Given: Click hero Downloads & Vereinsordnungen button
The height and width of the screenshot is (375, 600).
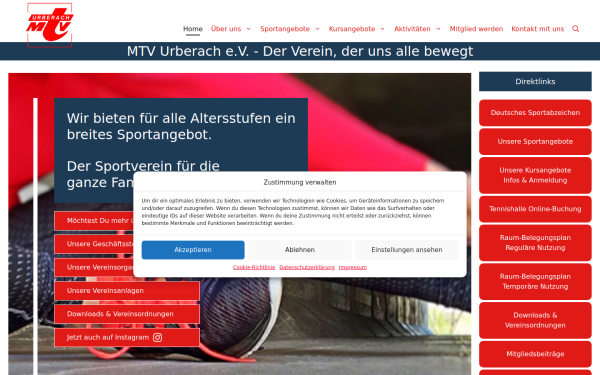Looking at the screenshot, I should pyautogui.click(x=127, y=314).
